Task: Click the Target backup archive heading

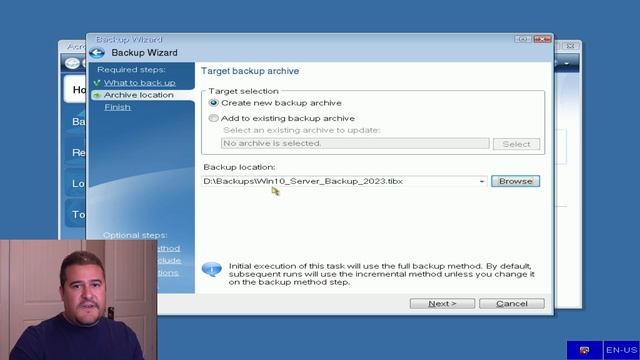Action: point(250,71)
